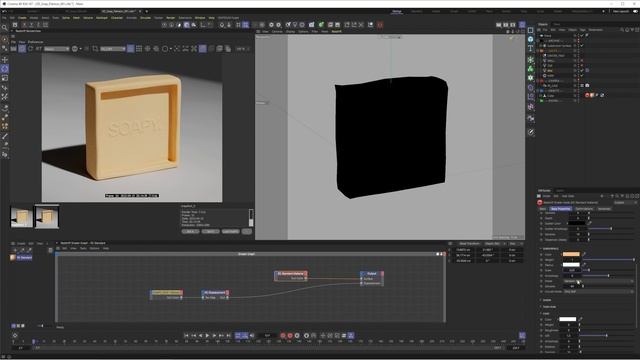The image size is (640, 360).
Task: Expand the Sheen section
Action: click(x=546, y=300)
